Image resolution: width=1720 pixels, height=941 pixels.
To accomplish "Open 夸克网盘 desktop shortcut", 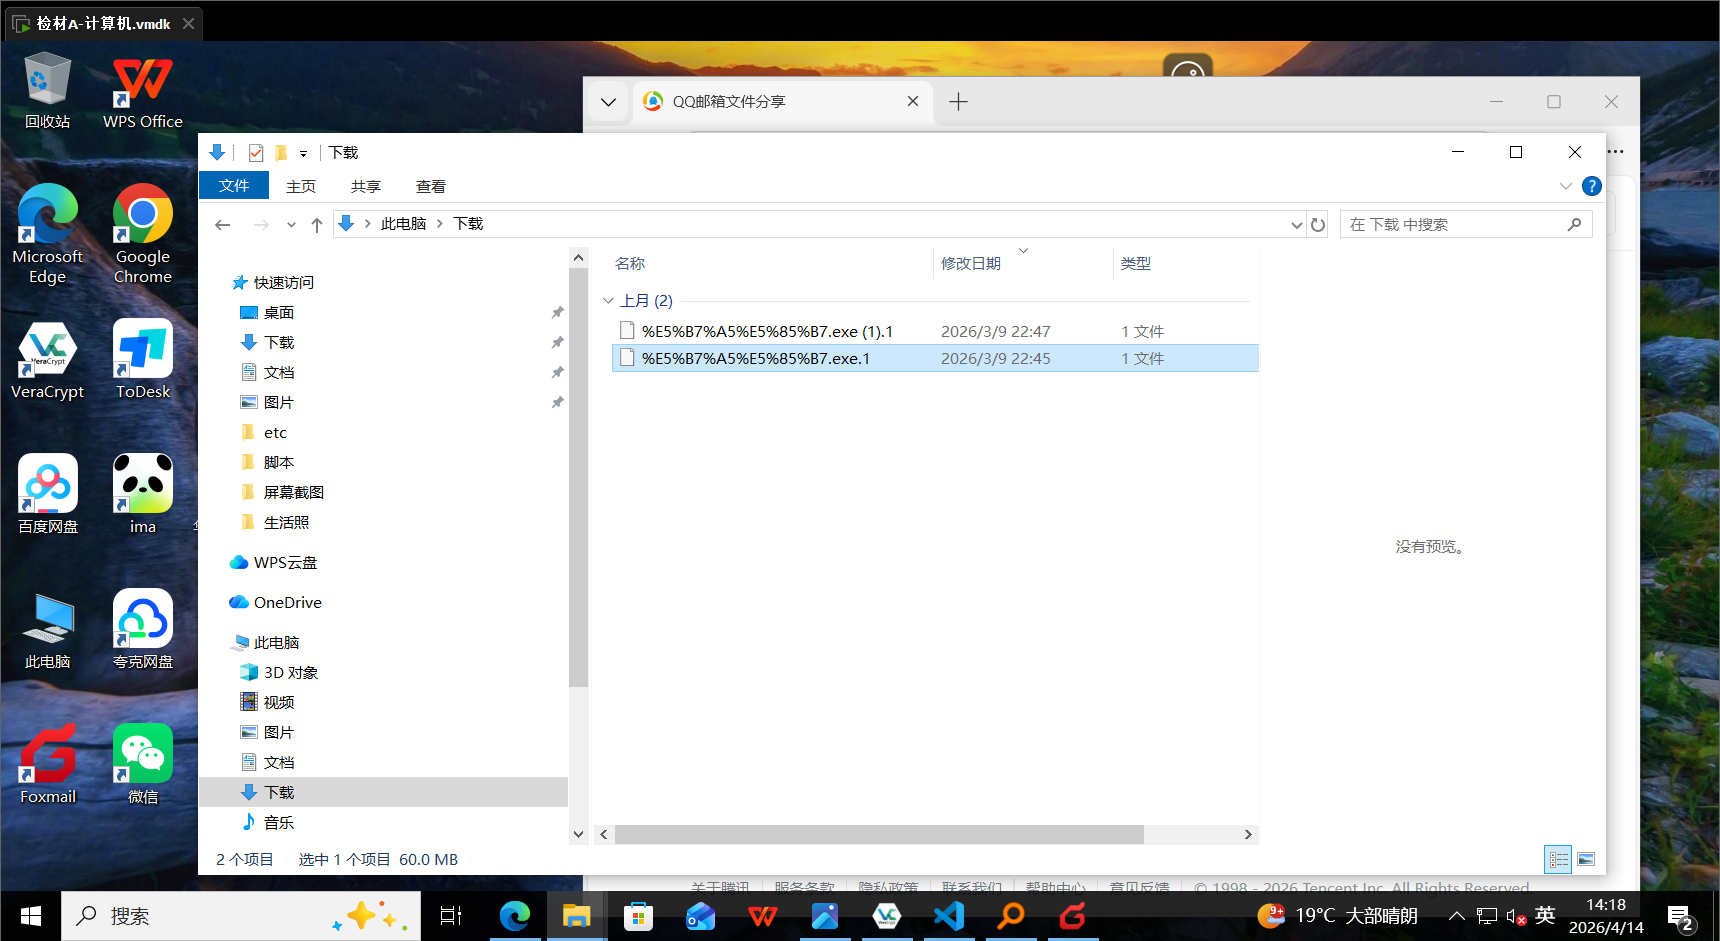I will coord(143,630).
